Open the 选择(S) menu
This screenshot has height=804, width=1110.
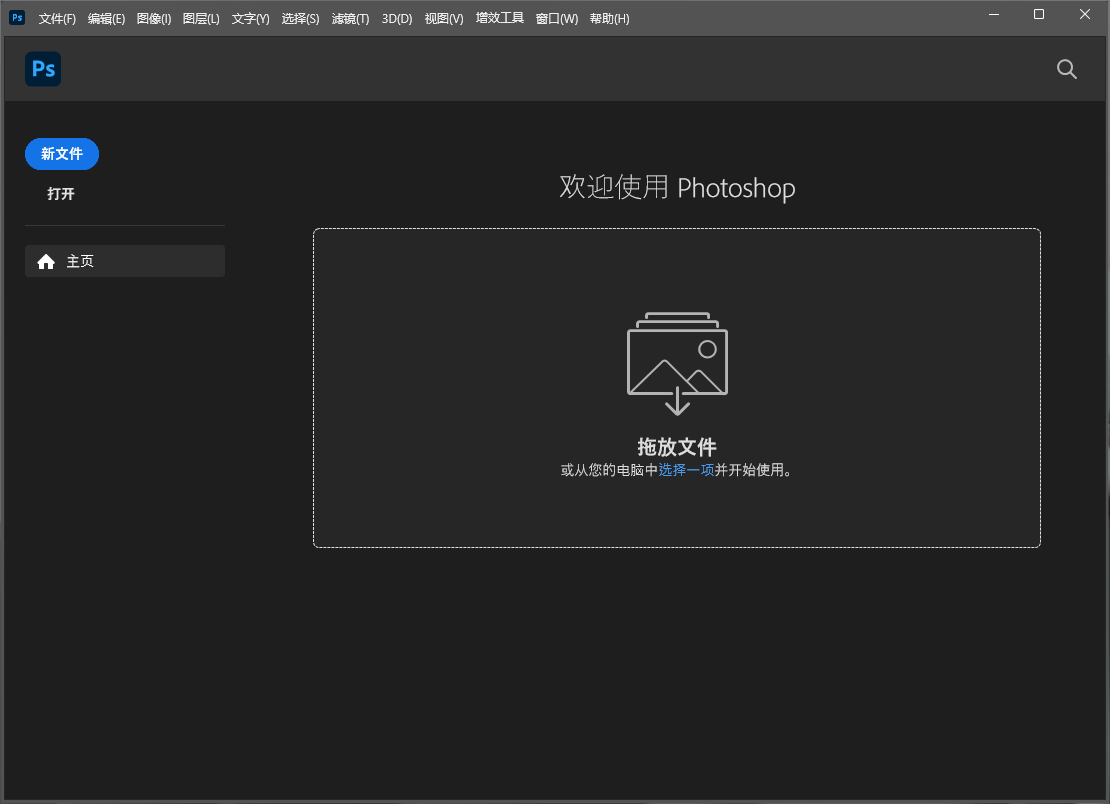300,19
